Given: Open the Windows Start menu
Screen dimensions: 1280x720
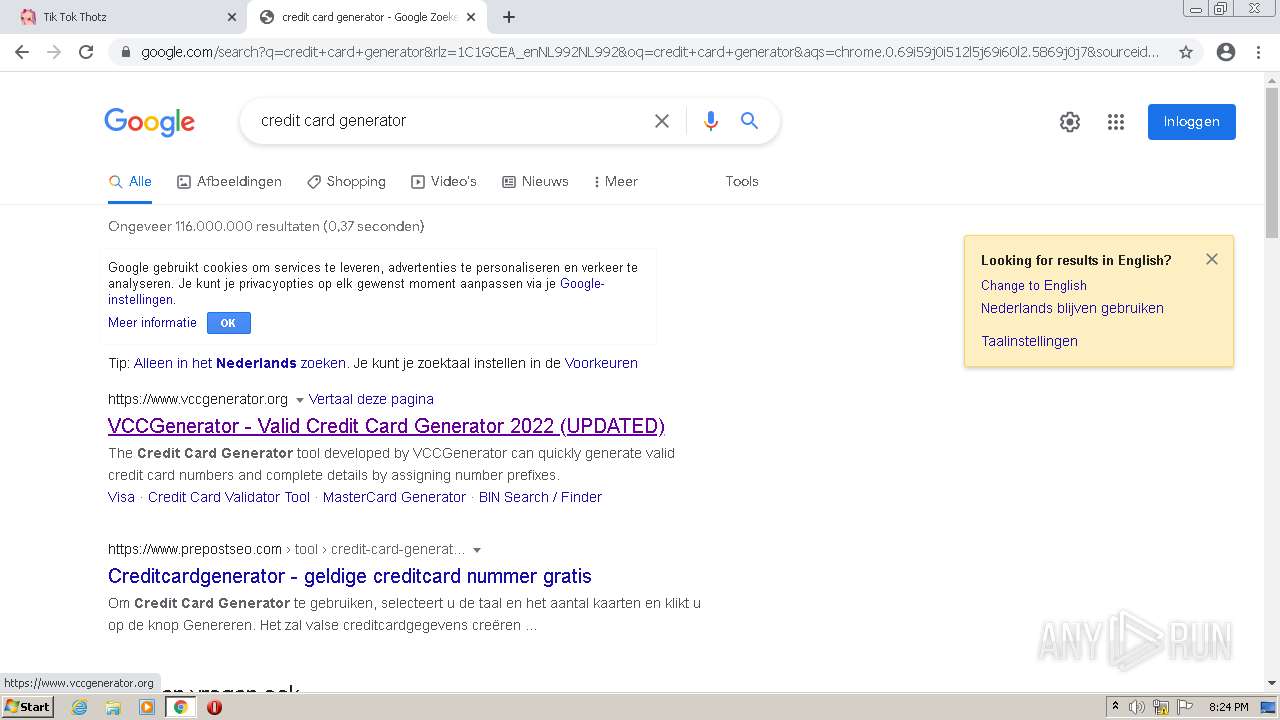Looking at the screenshot, I should pos(27,707).
